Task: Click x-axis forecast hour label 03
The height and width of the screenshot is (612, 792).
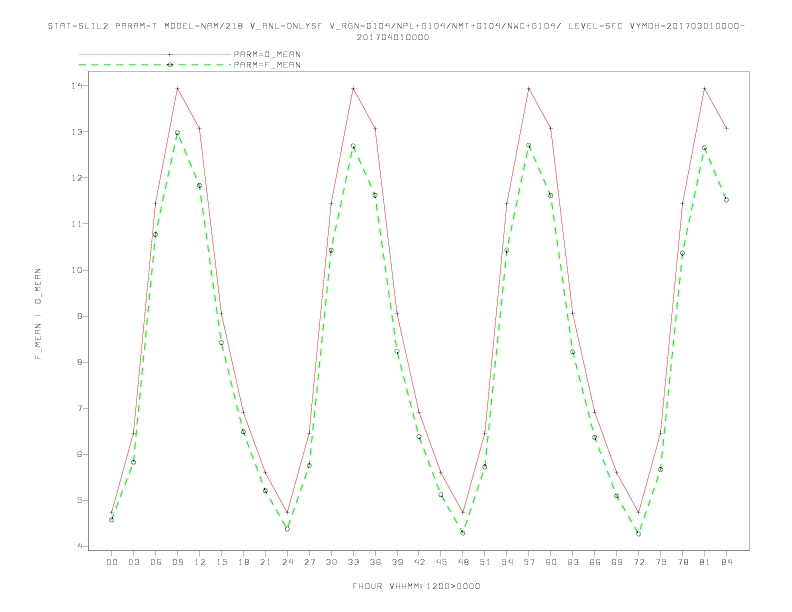Action: (133, 562)
